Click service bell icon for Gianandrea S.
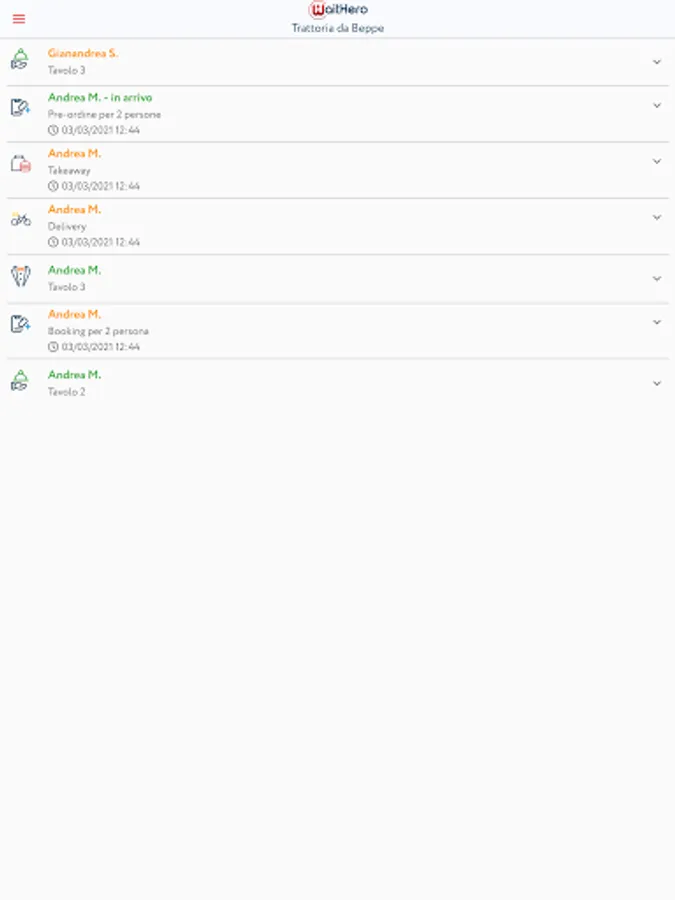 20,60
